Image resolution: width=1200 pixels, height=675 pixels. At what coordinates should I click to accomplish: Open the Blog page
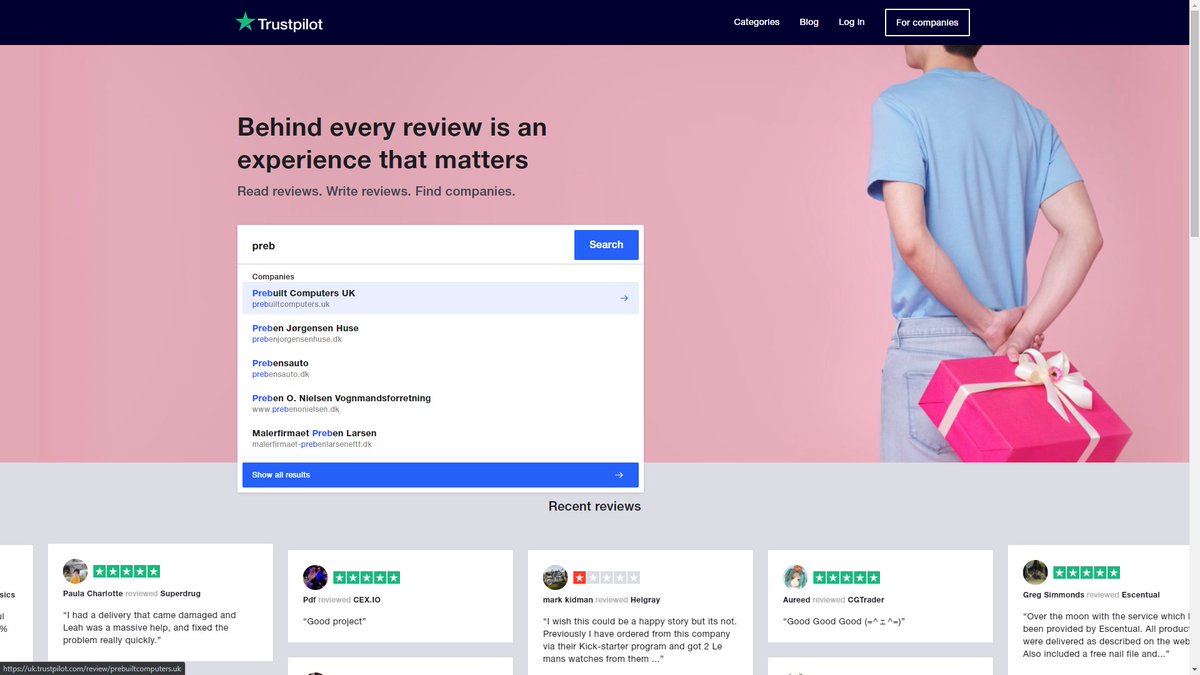point(809,22)
